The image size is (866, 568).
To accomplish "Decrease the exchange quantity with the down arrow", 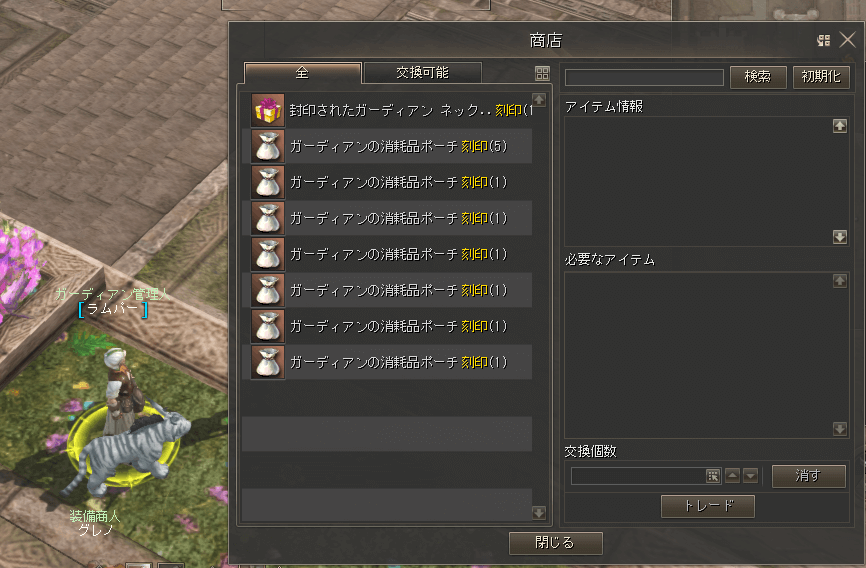I will pos(751,476).
